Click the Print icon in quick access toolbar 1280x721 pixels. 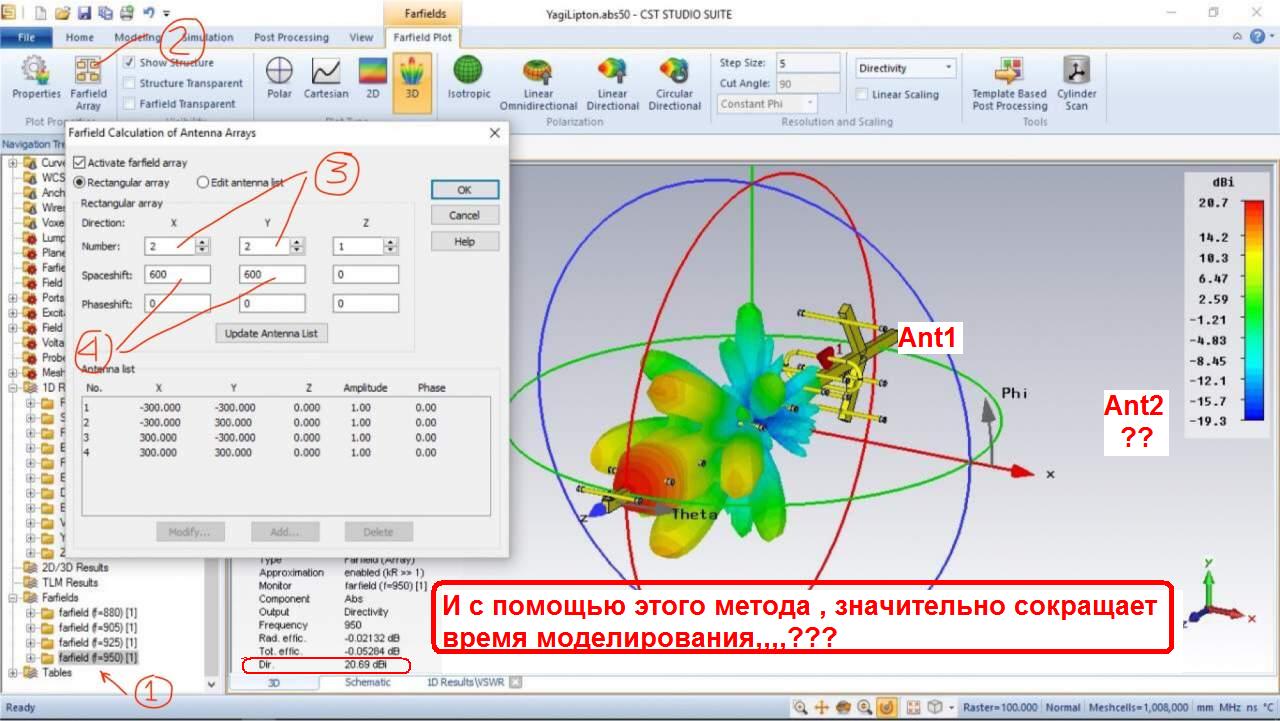tap(126, 13)
